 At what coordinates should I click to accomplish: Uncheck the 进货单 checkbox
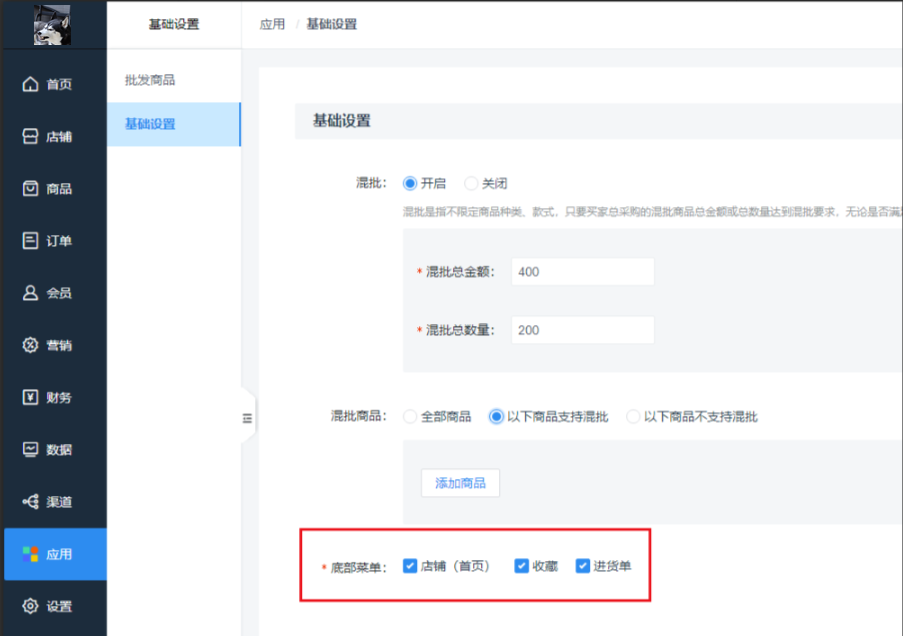click(582, 565)
